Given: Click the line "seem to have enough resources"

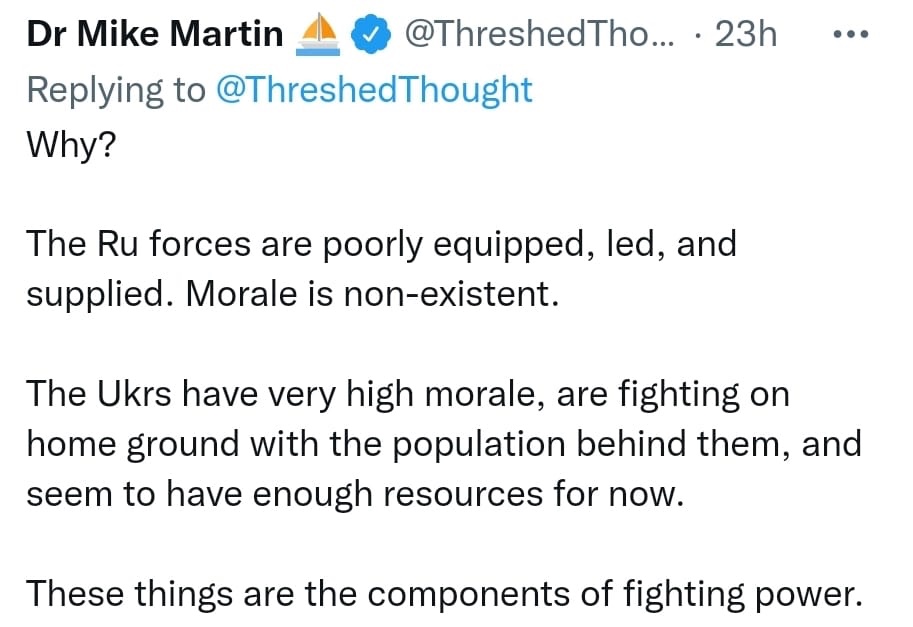Looking at the screenshot, I should click(x=354, y=494).
